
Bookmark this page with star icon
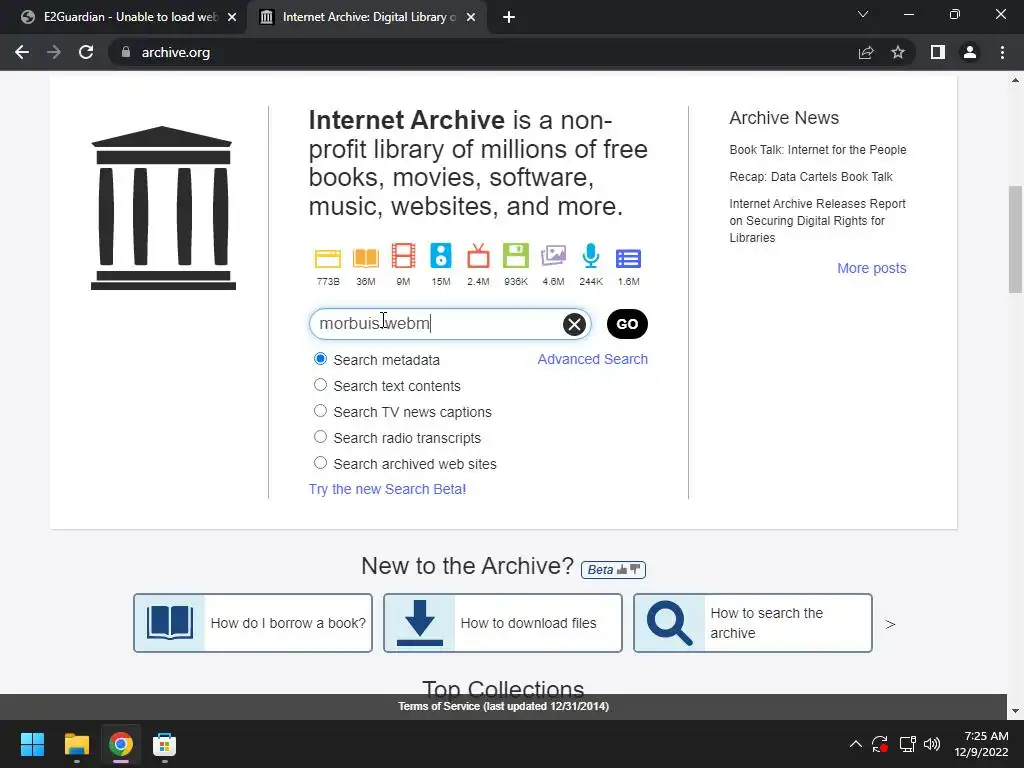click(x=898, y=52)
